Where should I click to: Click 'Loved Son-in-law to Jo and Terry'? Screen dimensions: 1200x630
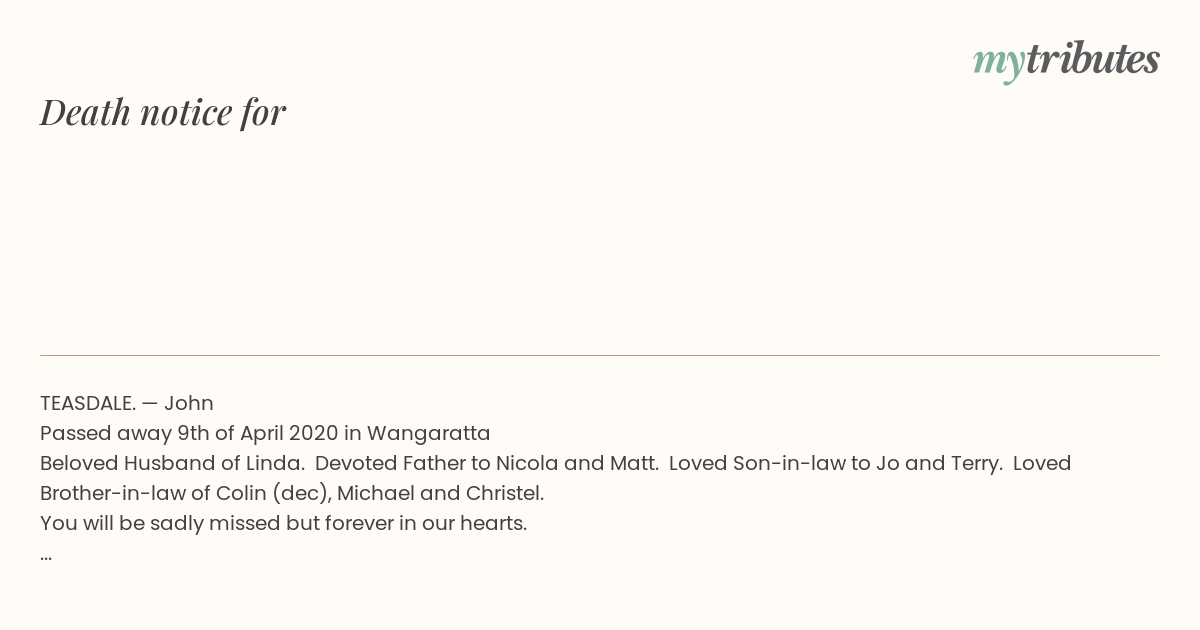click(x=836, y=464)
